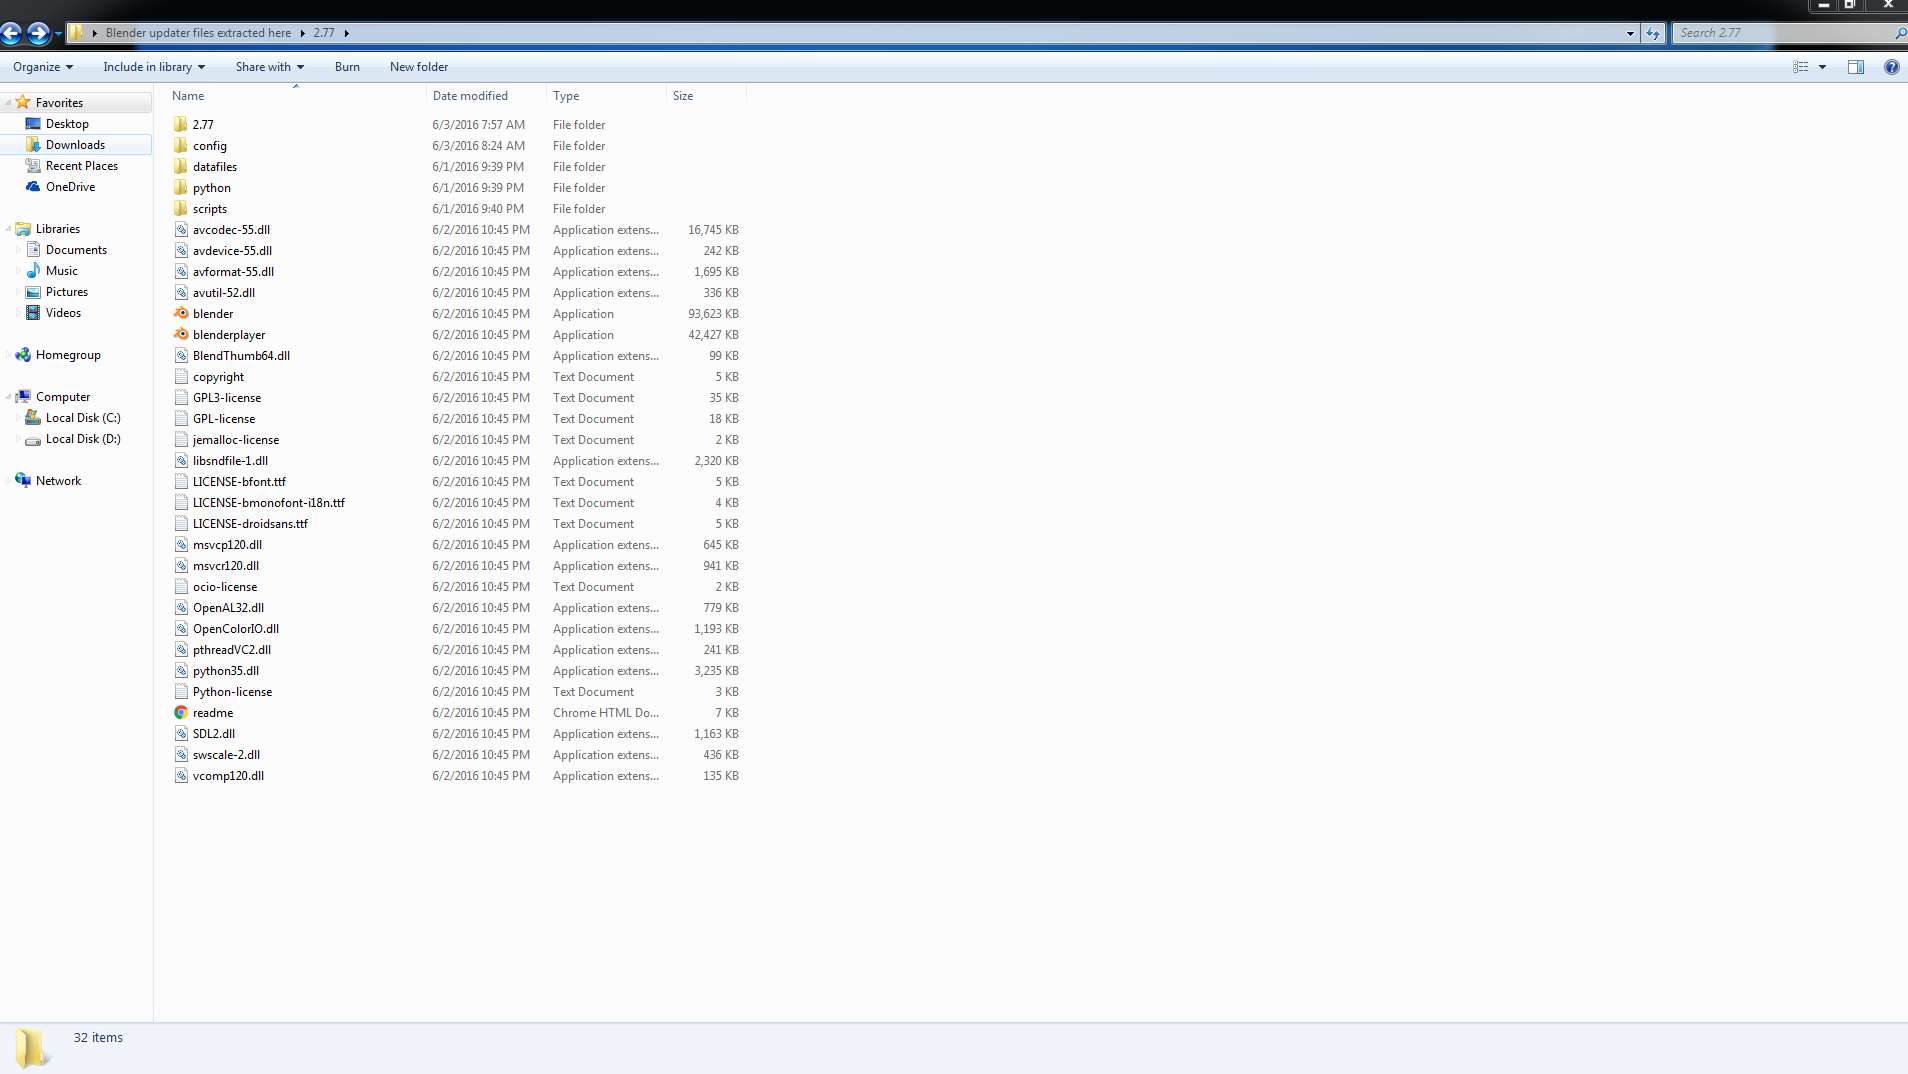Select the config folder row
This screenshot has width=1908, height=1074.
tap(456, 146)
